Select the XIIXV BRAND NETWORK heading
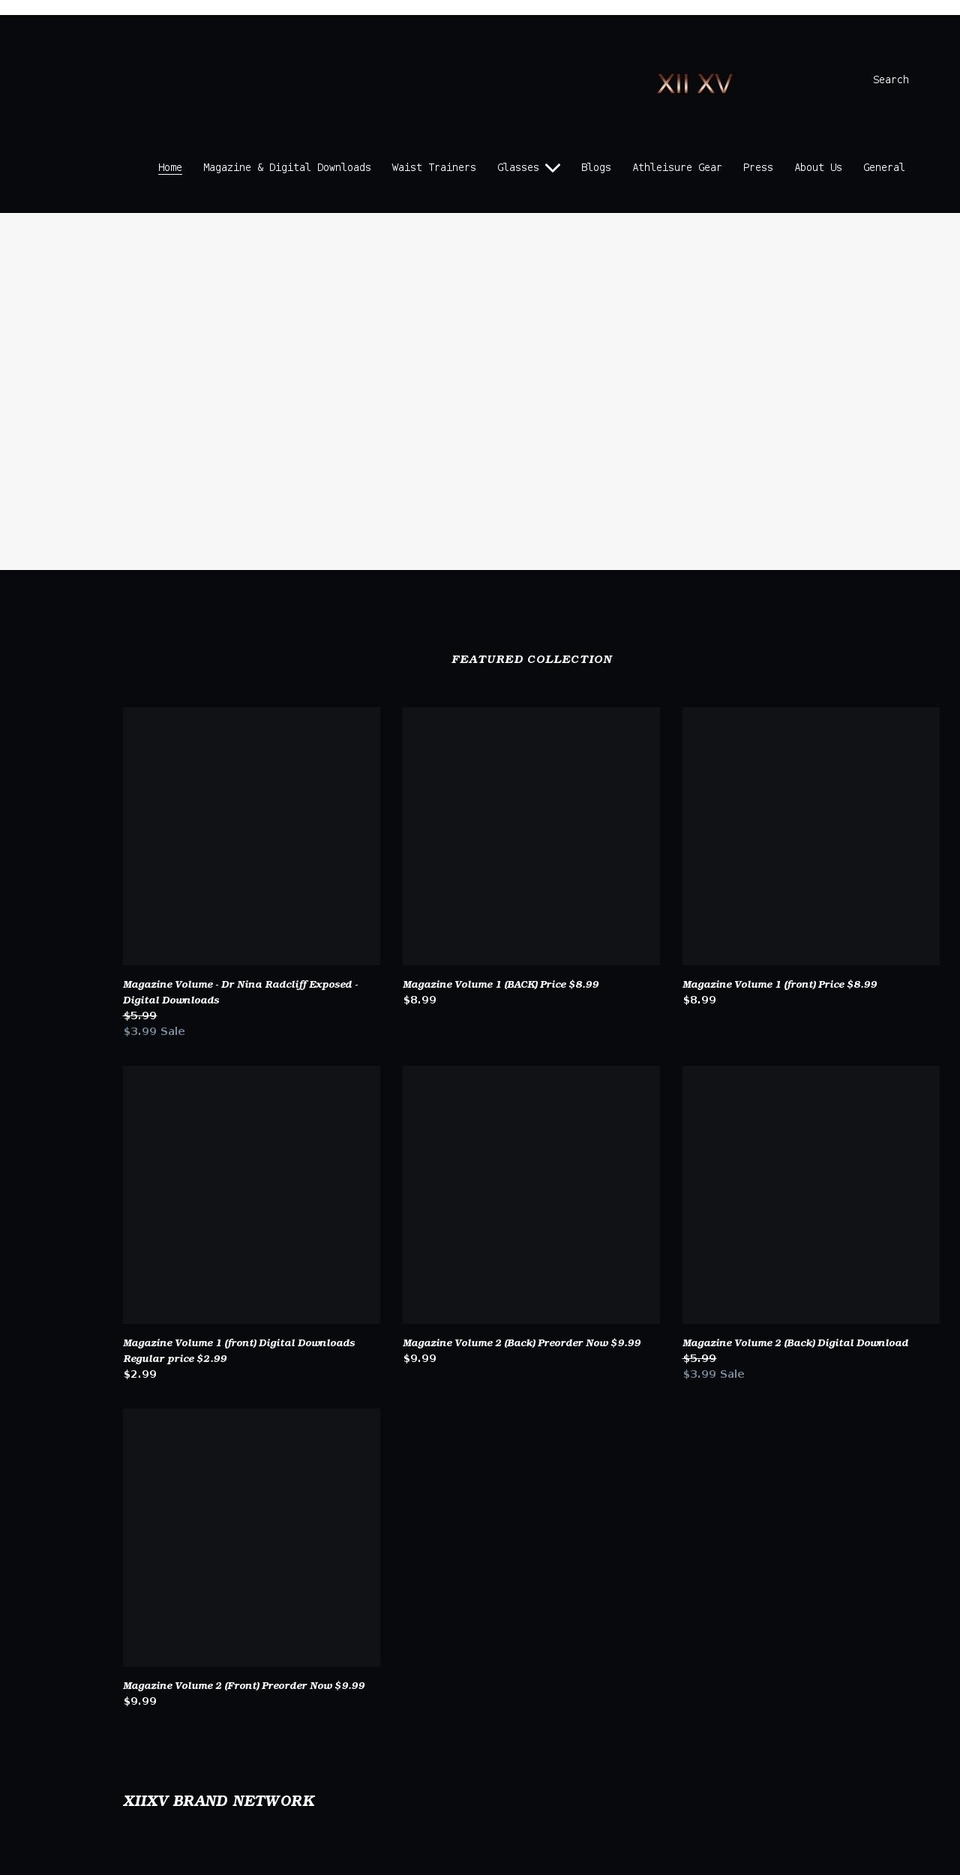Image resolution: width=960 pixels, height=1875 pixels. 219,1801
